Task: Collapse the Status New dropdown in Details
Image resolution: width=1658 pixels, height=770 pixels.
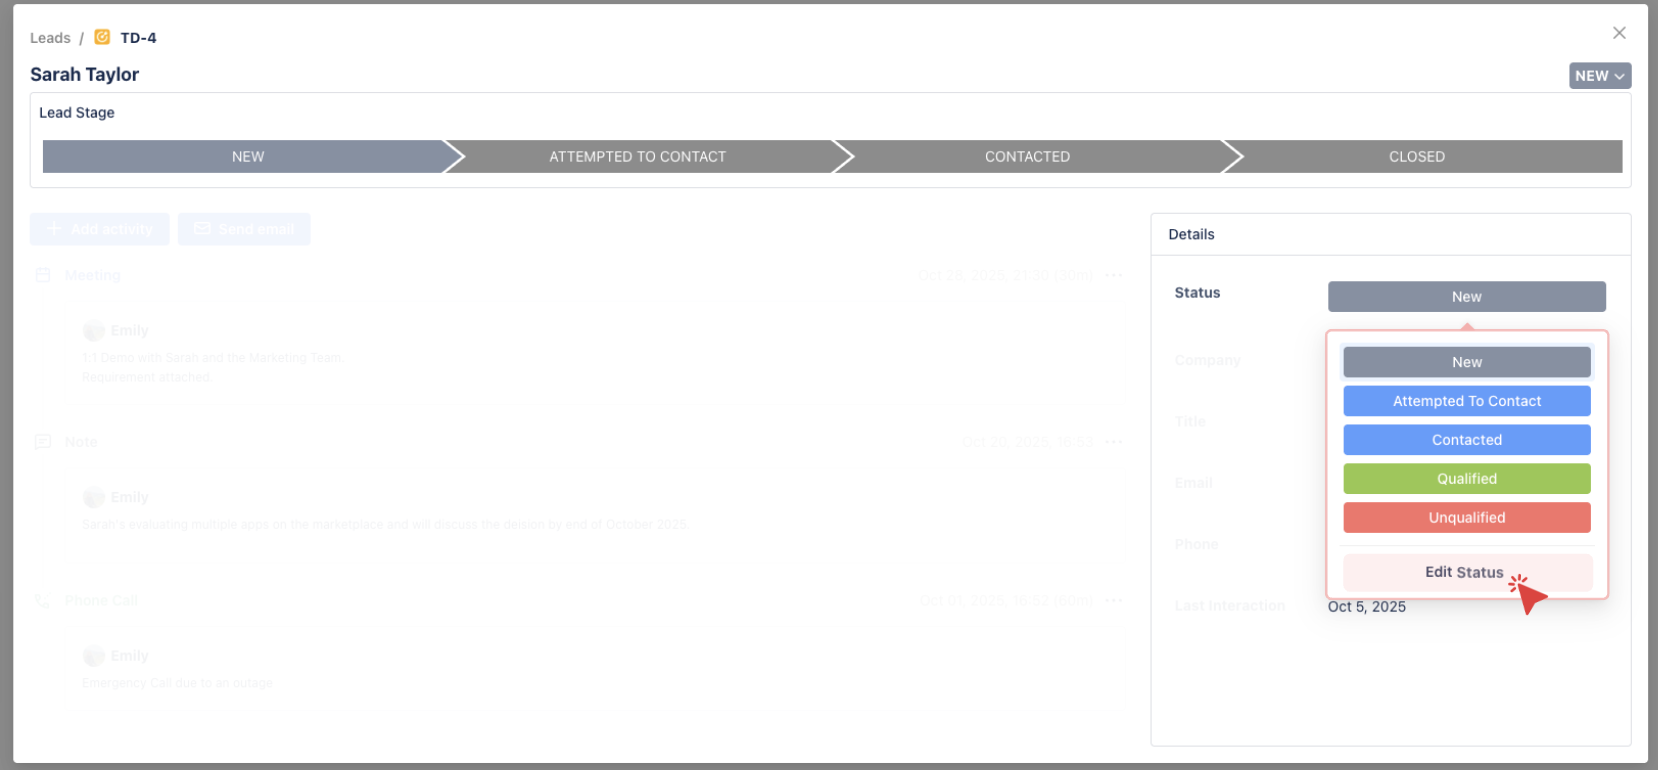Action: (1466, 297)
